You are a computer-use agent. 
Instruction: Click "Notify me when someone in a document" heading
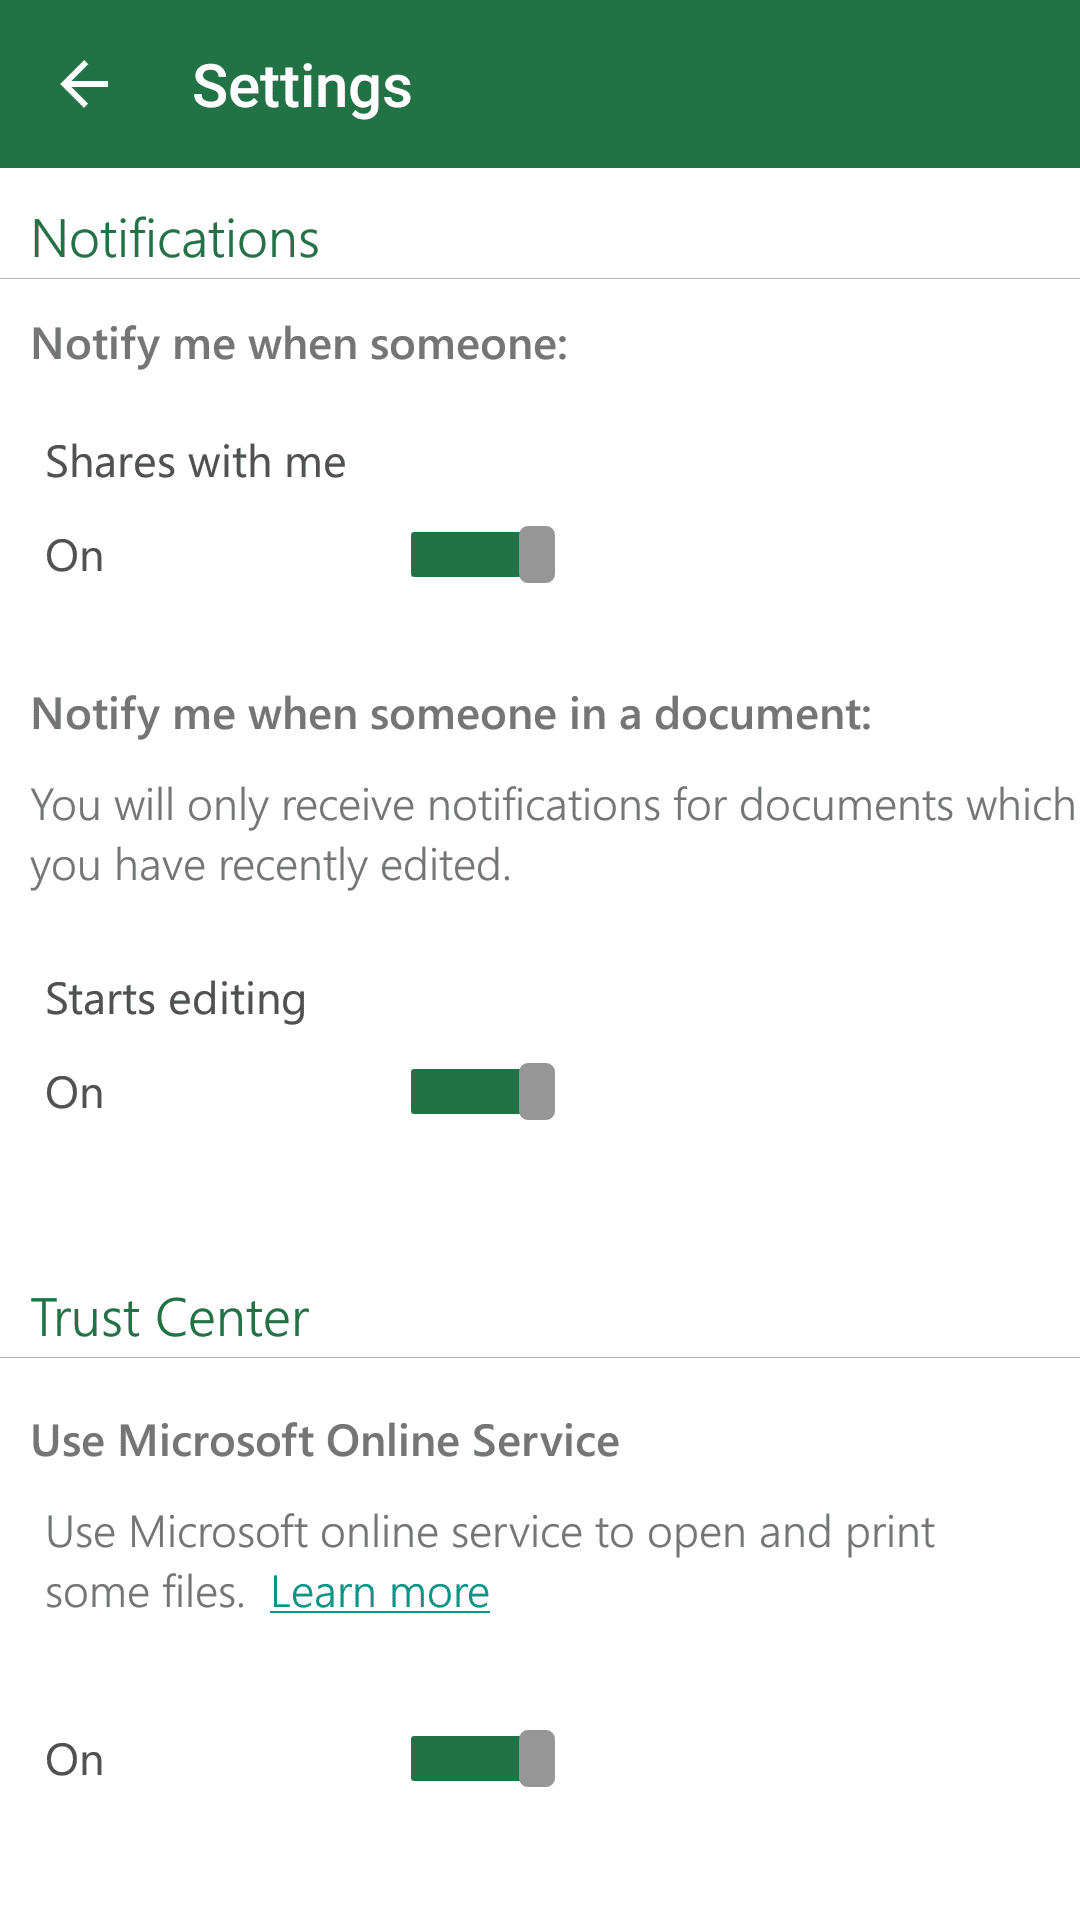click(x=452, y=714)
